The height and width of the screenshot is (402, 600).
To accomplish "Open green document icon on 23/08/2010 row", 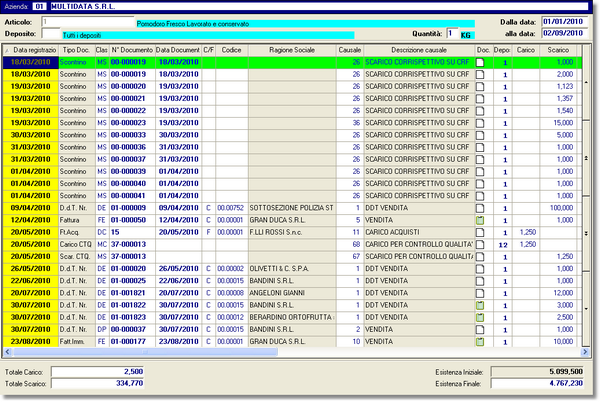I will pyautogui.click(x=480, y=342).
